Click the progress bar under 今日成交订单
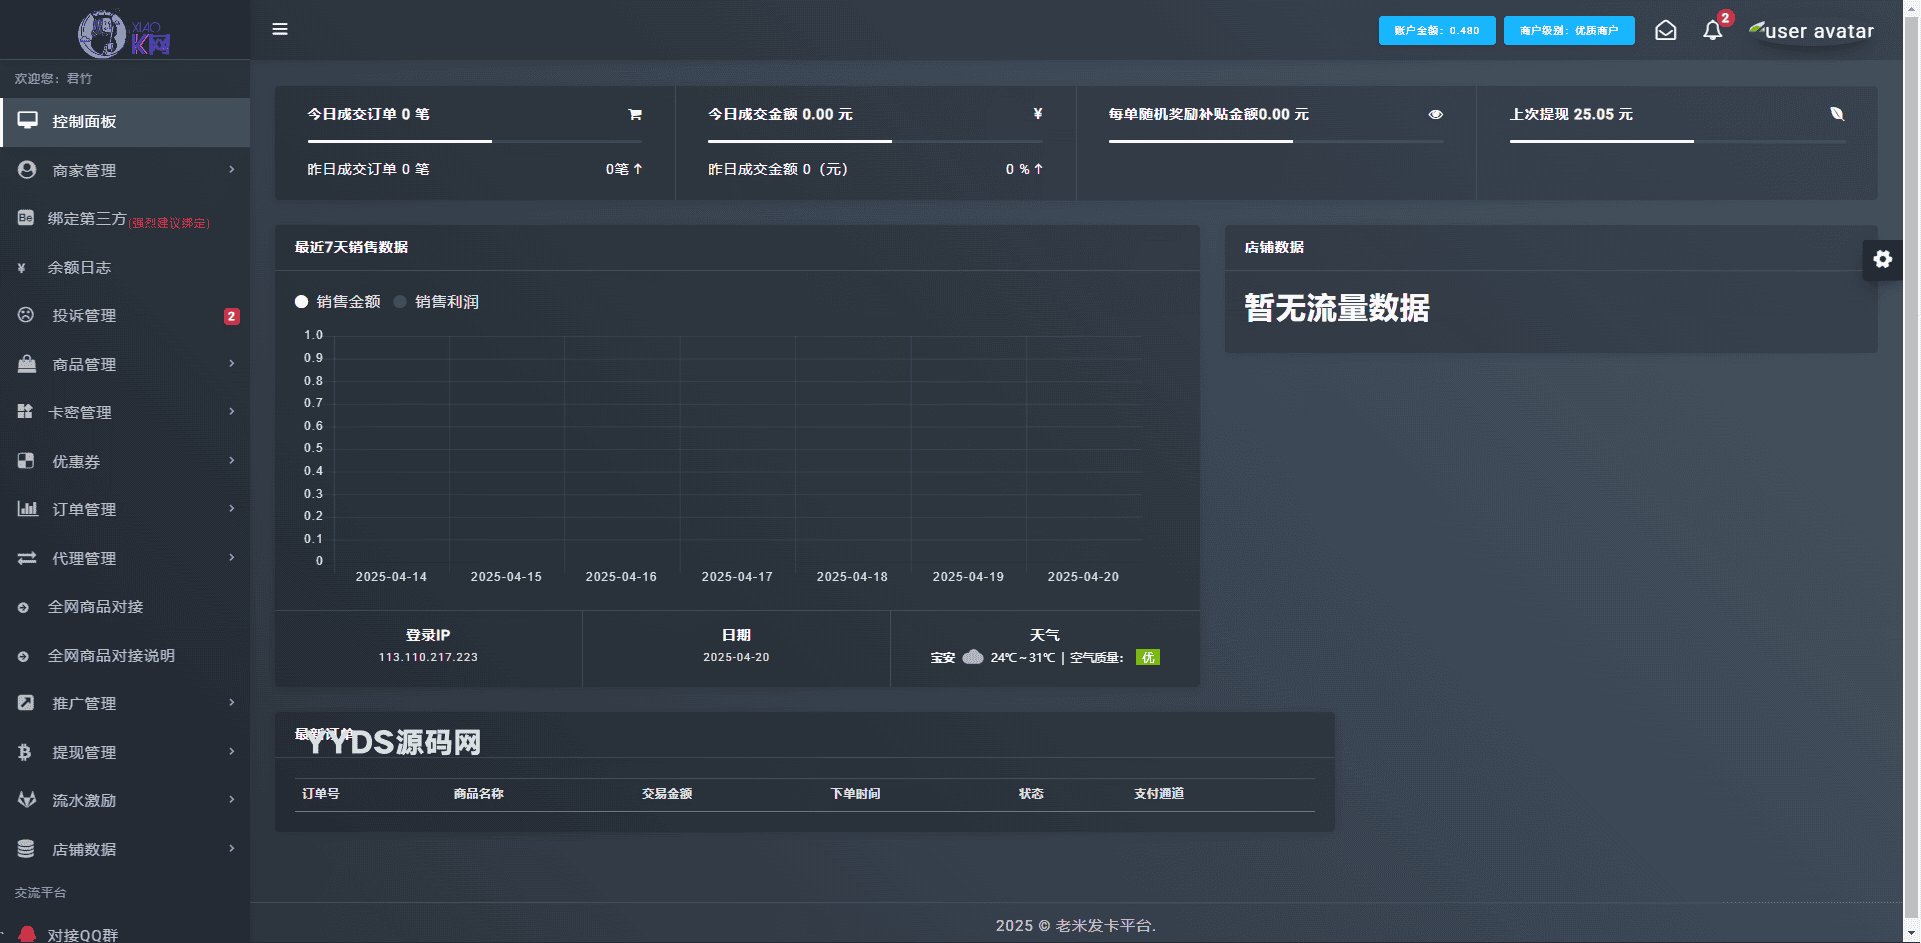This screenshot has width=1921, height=943. [474, 141]
